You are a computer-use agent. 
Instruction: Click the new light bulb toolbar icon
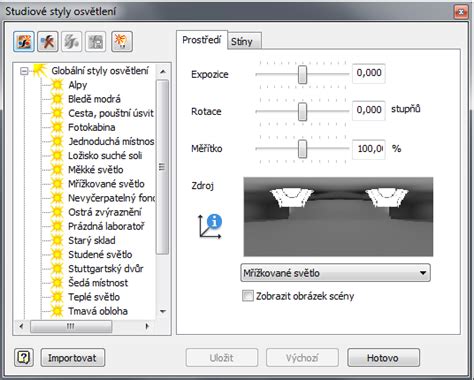point(122,42)
